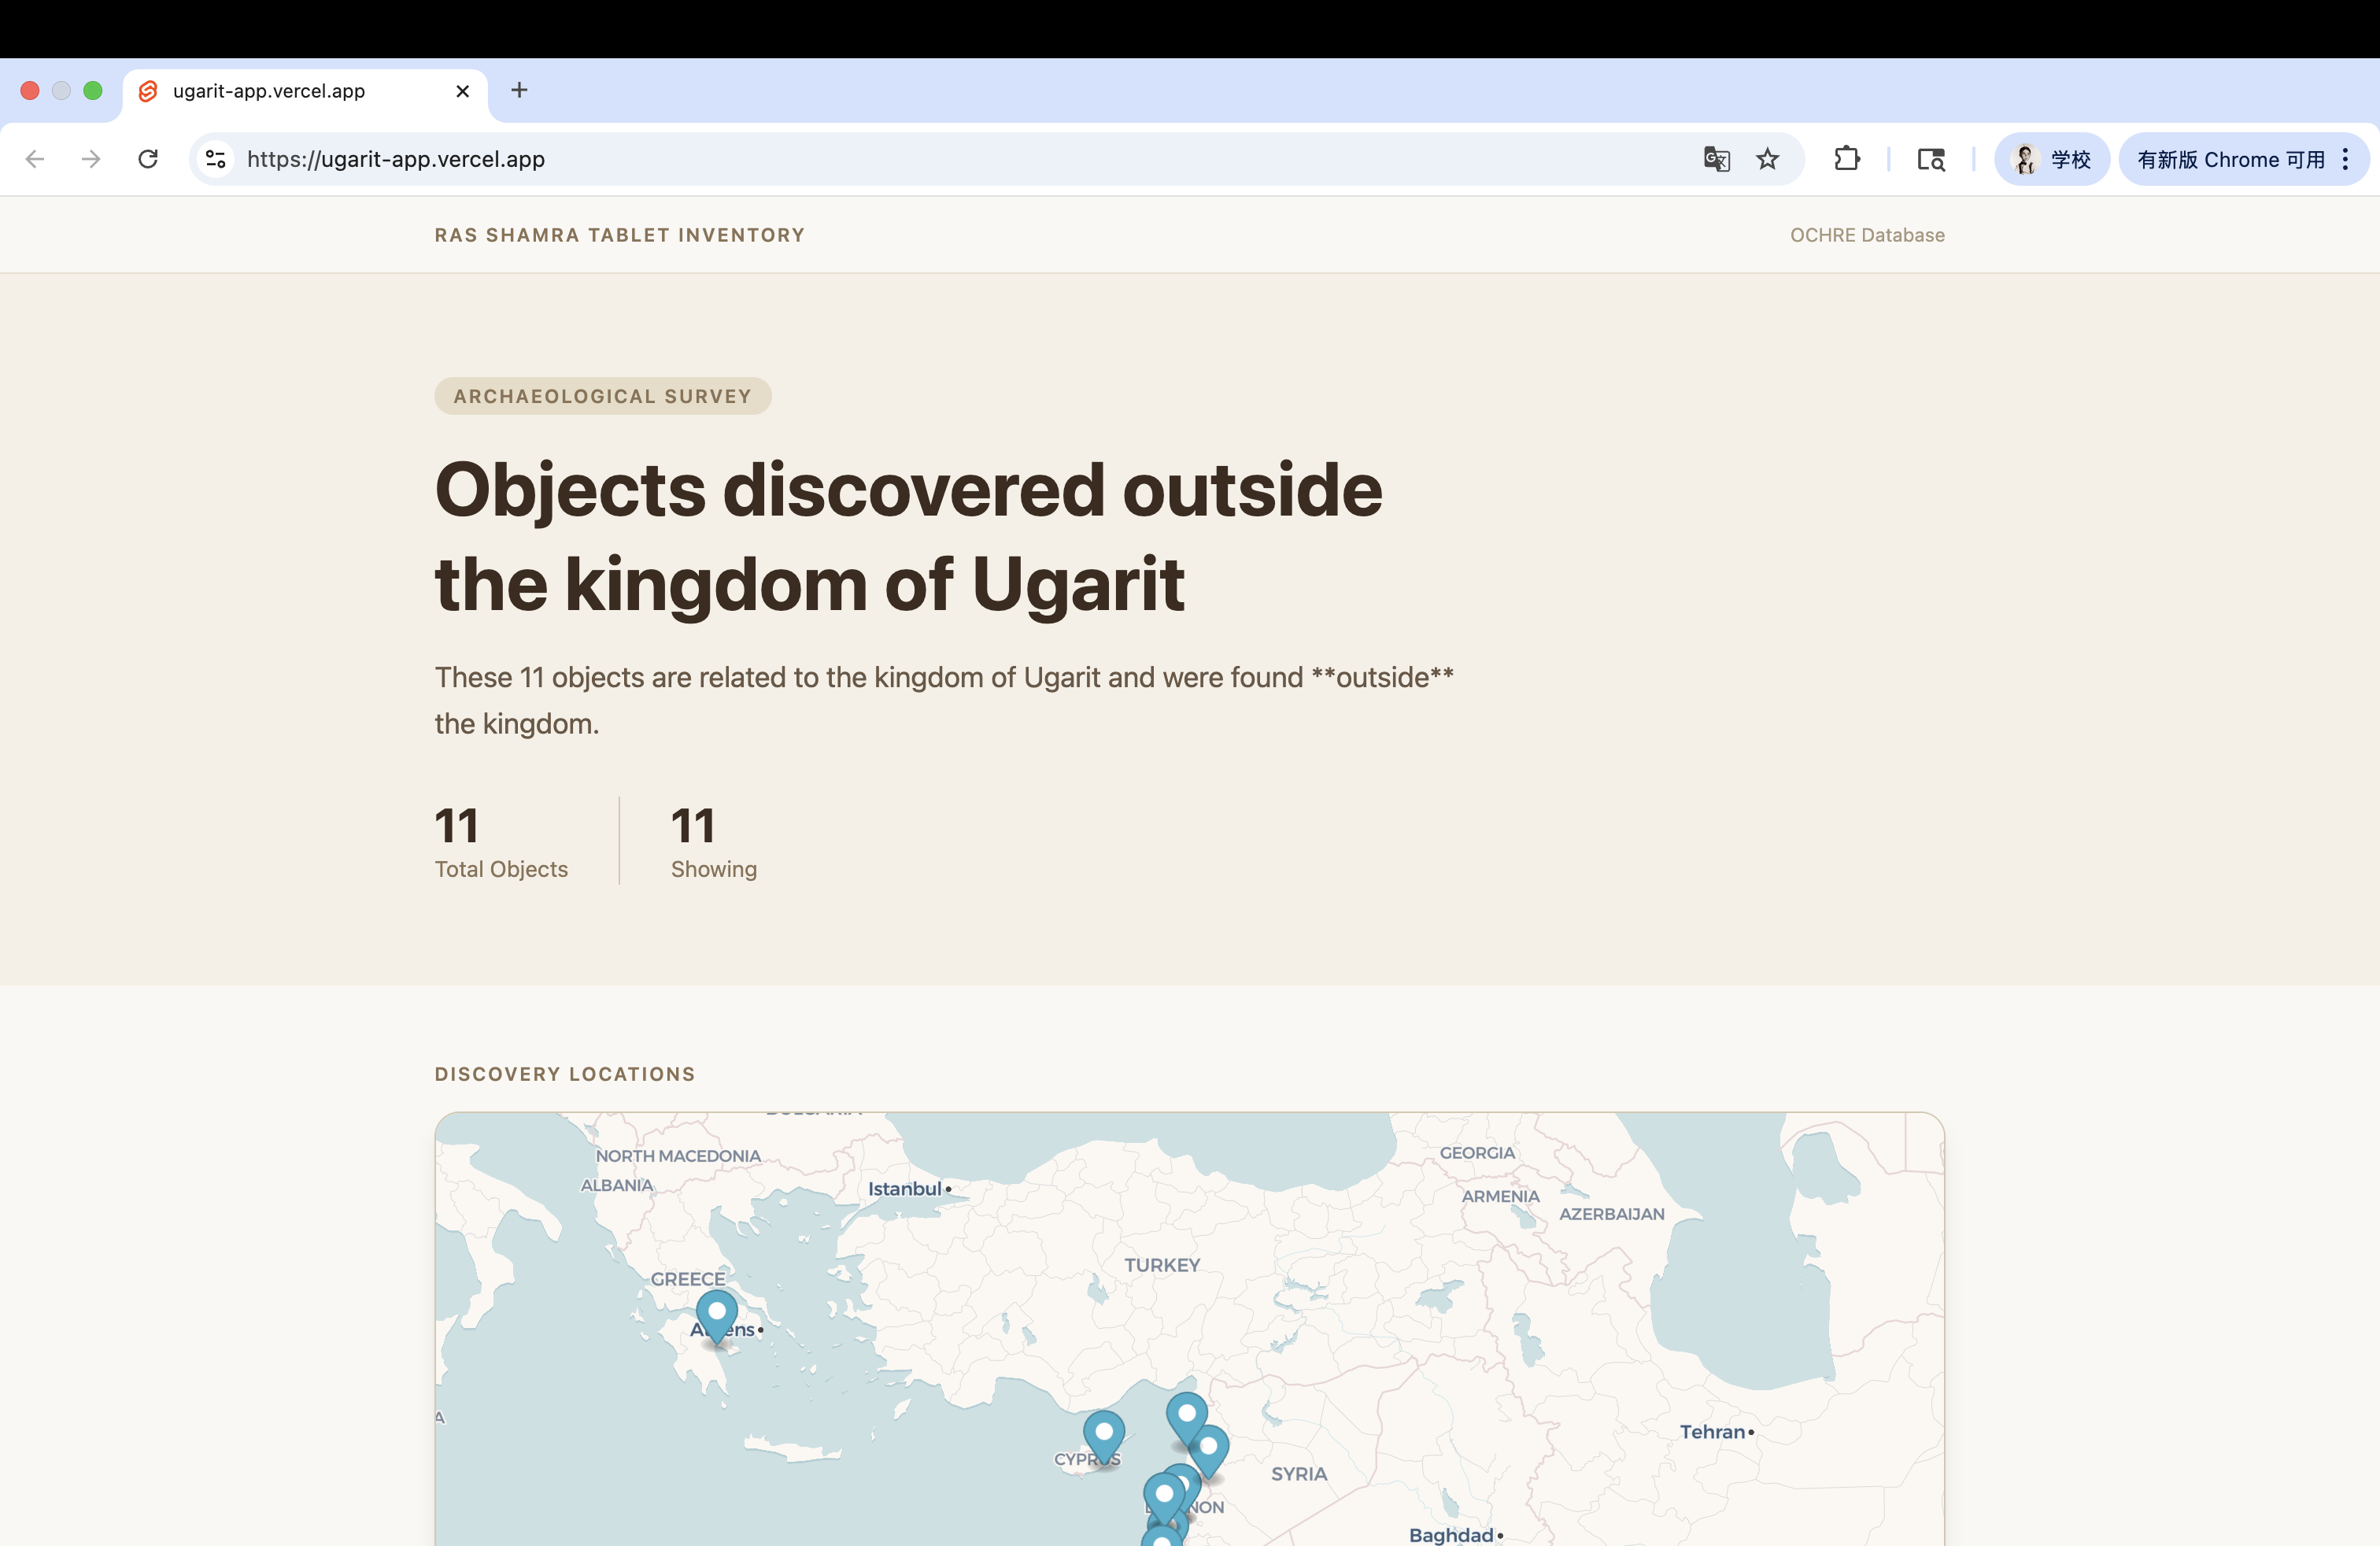This screenshot has width=2380, height=1546.
Task: Open the extensions puzzle-piece icon
Action: [x=1847, y=159]
